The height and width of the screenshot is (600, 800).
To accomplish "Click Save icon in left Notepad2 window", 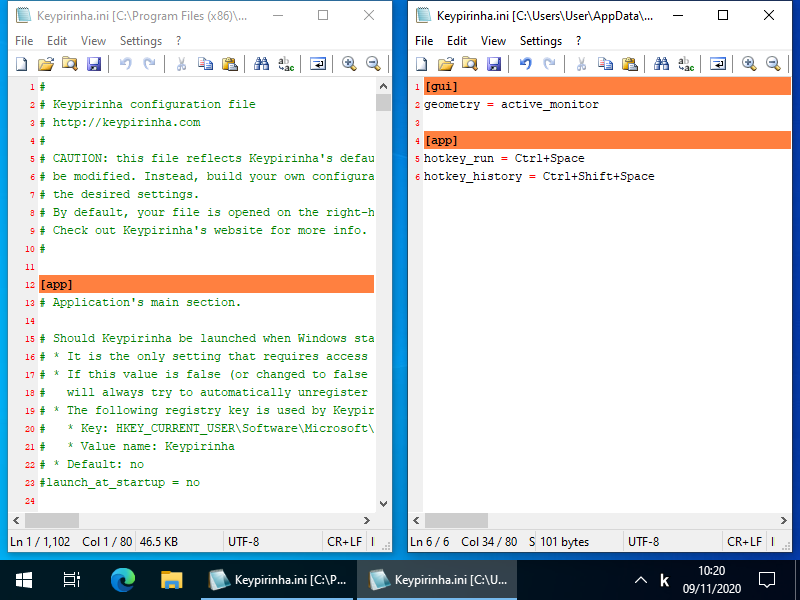I will pyautogui.click(x=94, y=64).
